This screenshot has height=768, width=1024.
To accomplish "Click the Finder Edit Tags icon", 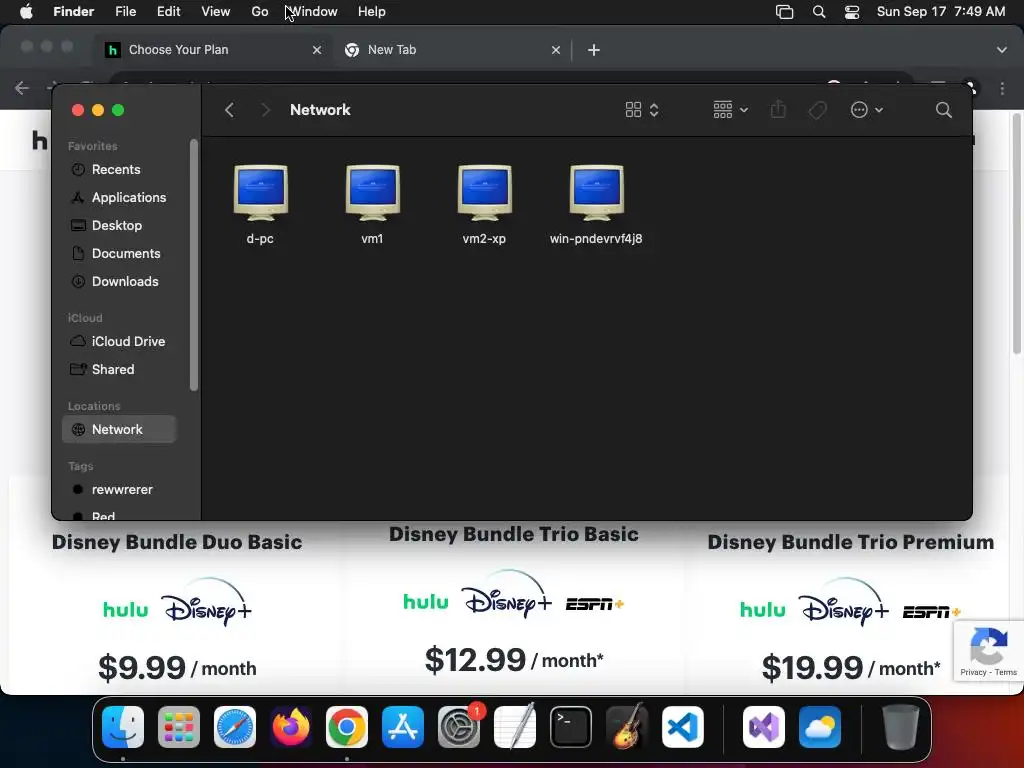I will pos(817,110).
